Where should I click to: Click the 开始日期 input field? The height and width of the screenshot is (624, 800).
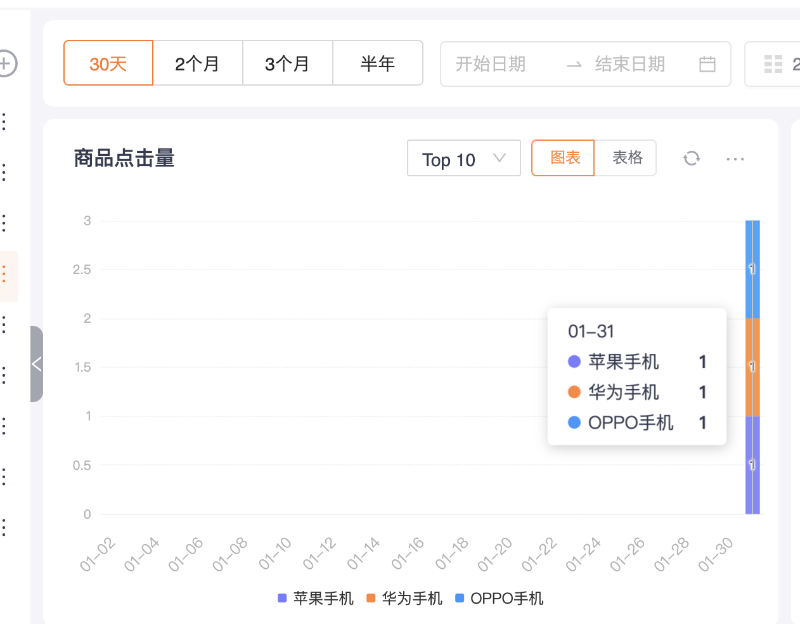[x=491, y=64]
